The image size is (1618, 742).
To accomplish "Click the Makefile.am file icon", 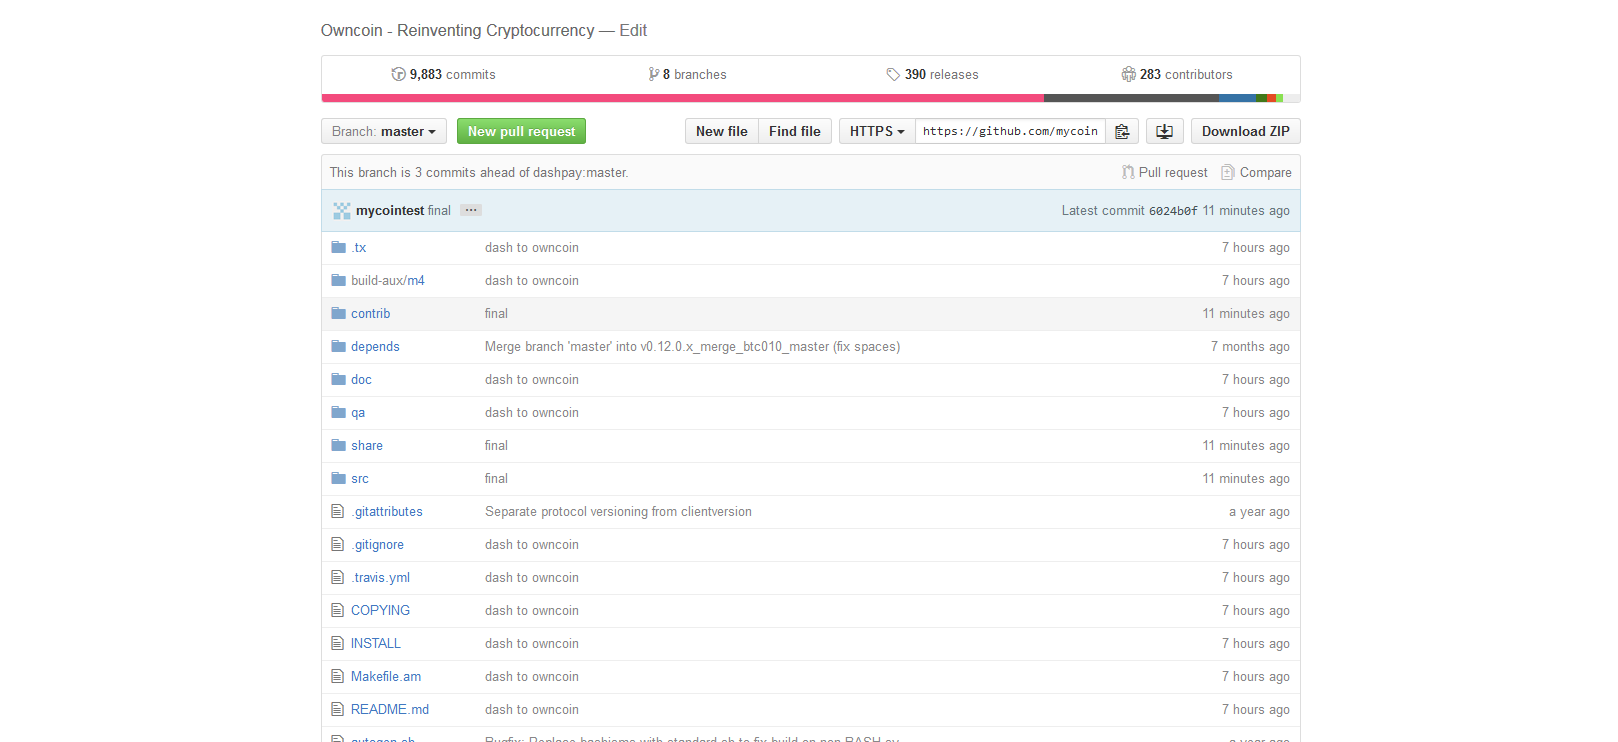I will (337, 676).
